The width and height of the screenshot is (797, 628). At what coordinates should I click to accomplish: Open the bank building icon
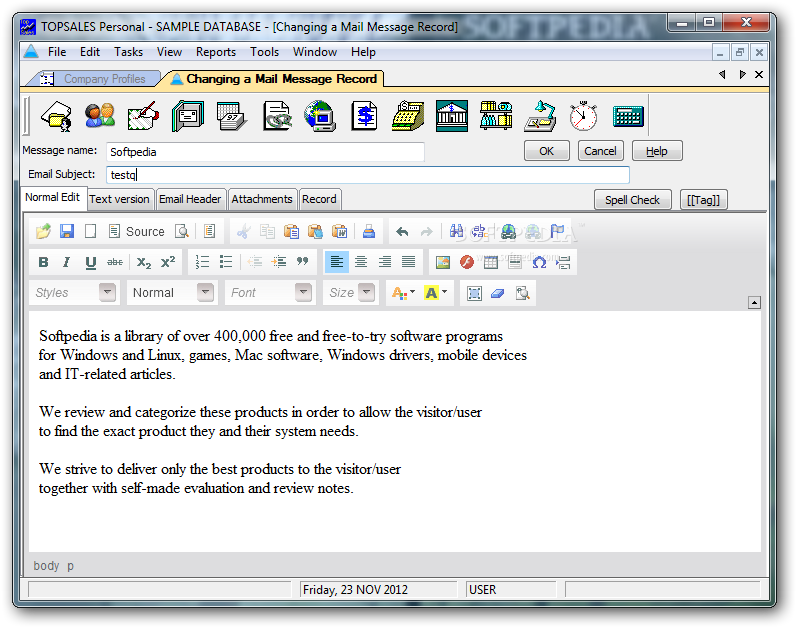(452, 116)
